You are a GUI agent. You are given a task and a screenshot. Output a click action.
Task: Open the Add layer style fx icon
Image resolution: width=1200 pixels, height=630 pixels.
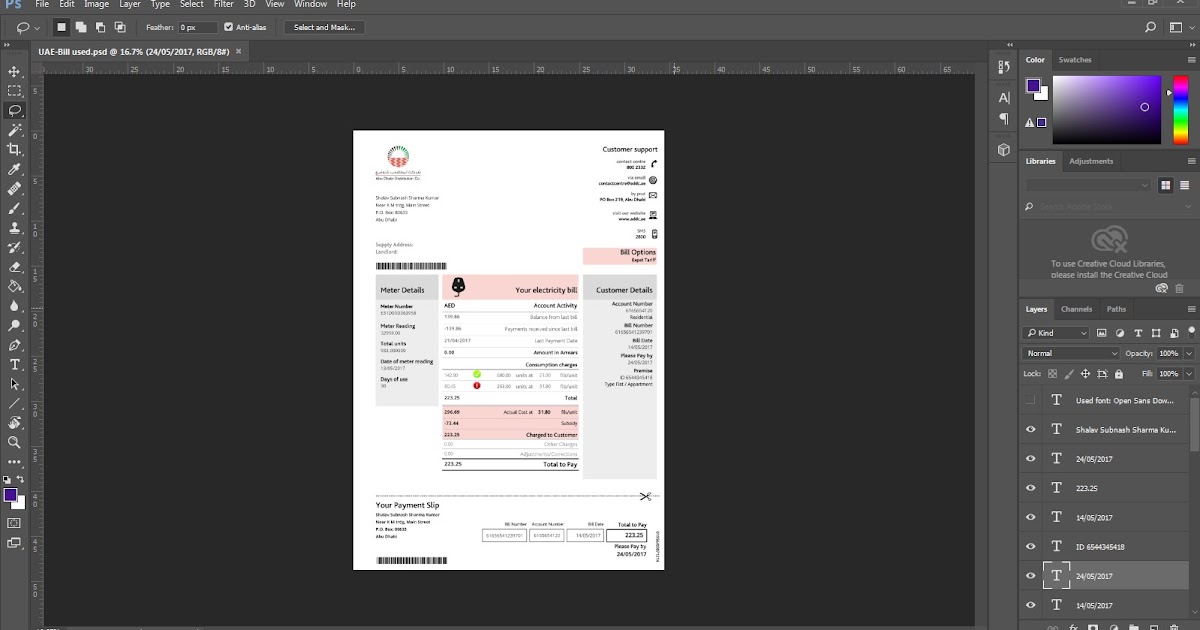click(1075, 627)
